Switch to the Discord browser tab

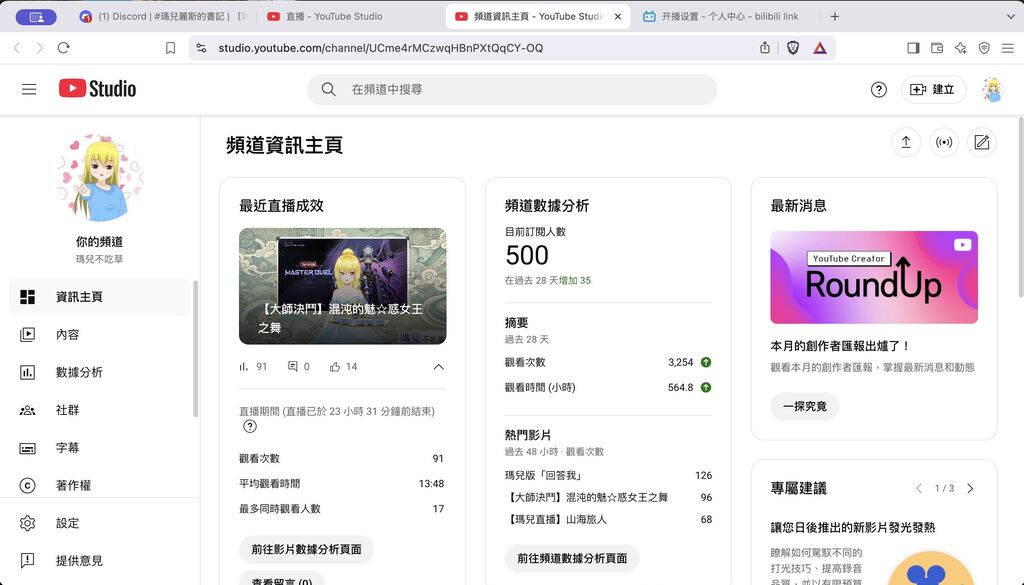(x=163, y=16)
